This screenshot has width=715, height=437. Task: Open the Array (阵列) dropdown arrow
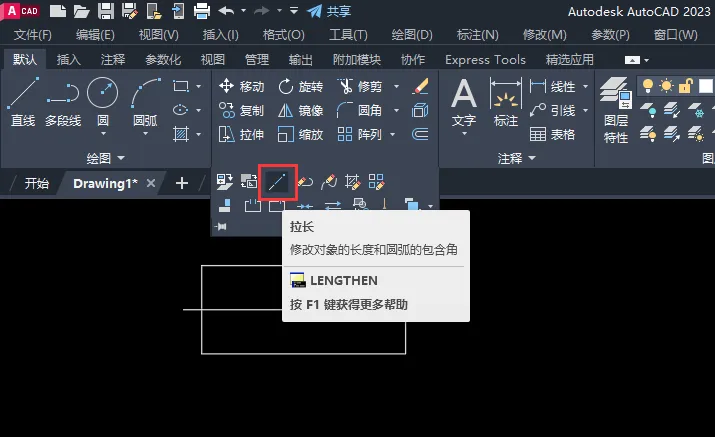(x=393, y=135)
